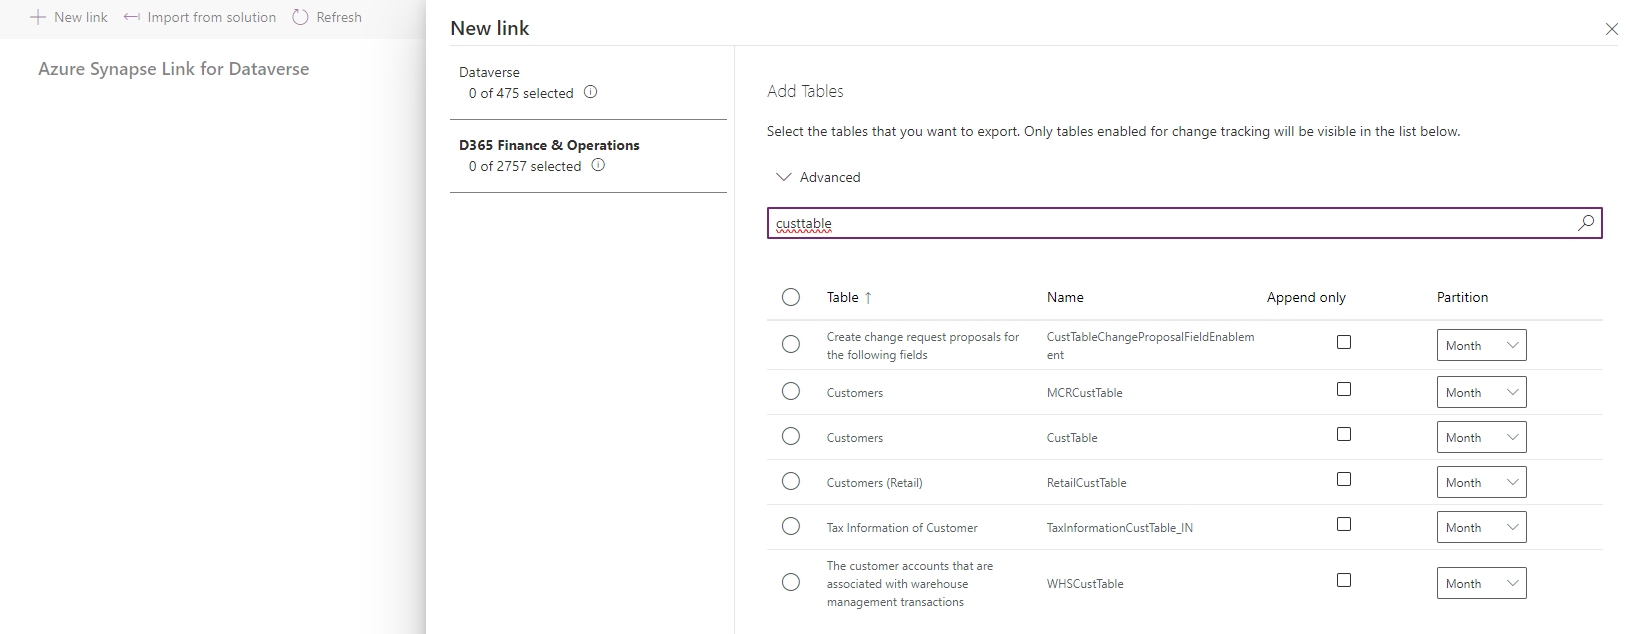Click the TaxInformationCustTable_IN name cell
This screenshot has height=634, width=1629.
click(x=1119, y=528)
